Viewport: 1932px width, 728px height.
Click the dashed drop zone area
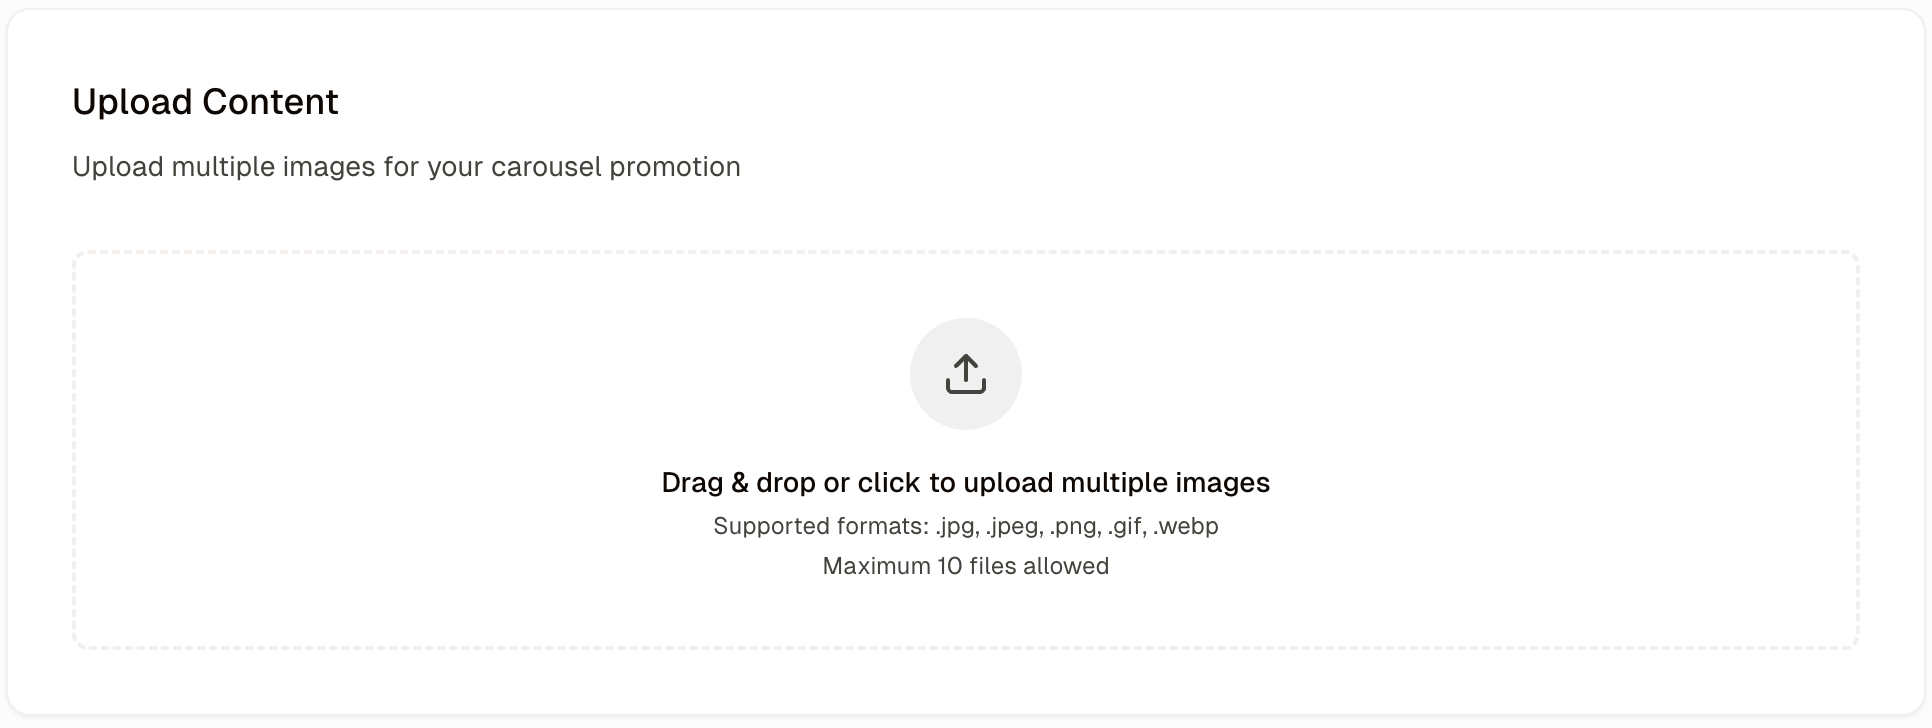pos(966,450)
